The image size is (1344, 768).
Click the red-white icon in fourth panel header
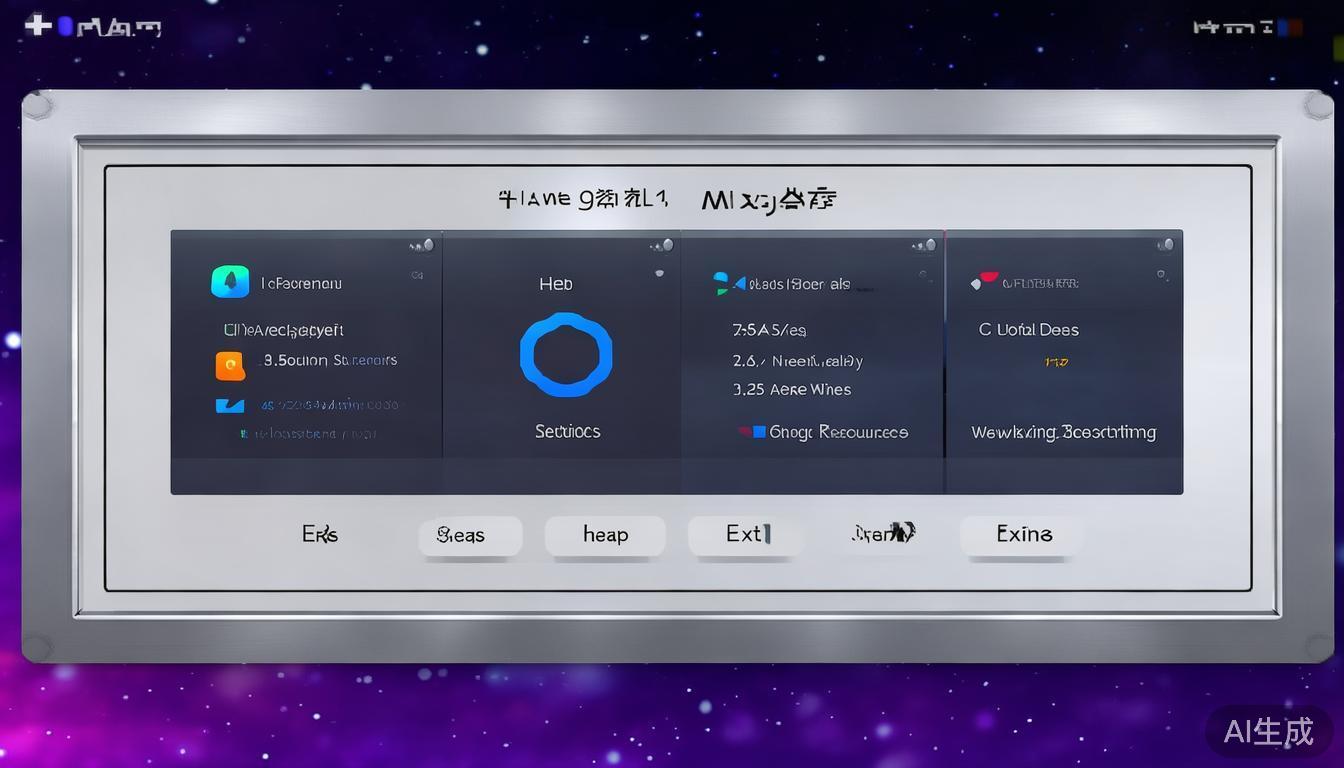984,282
